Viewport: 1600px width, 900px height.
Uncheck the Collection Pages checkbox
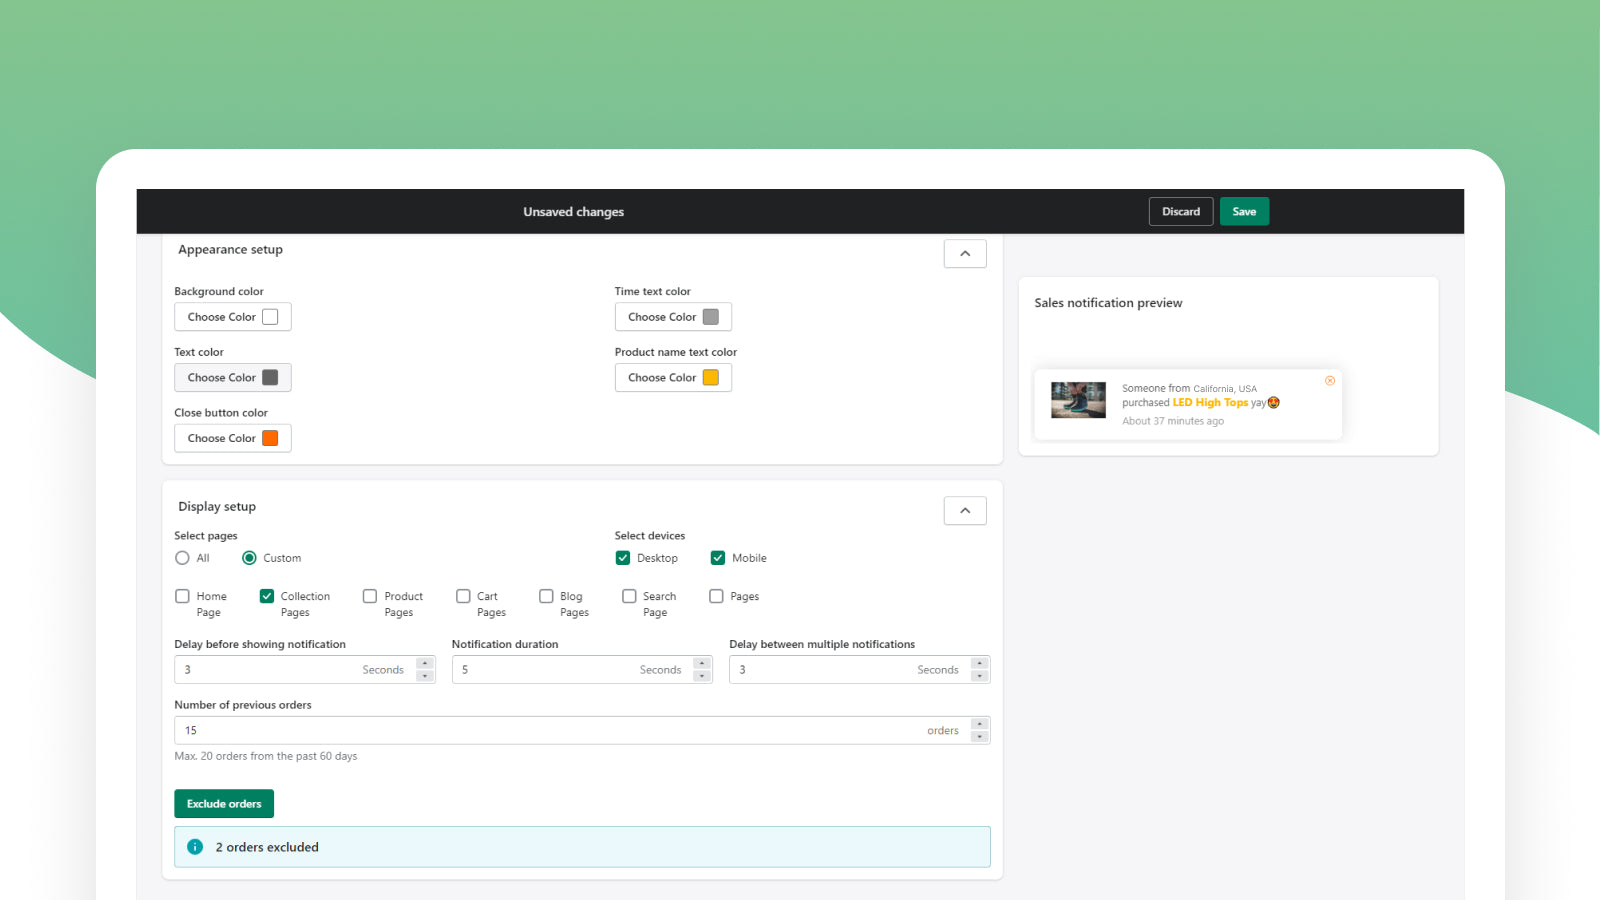(267, 596)
